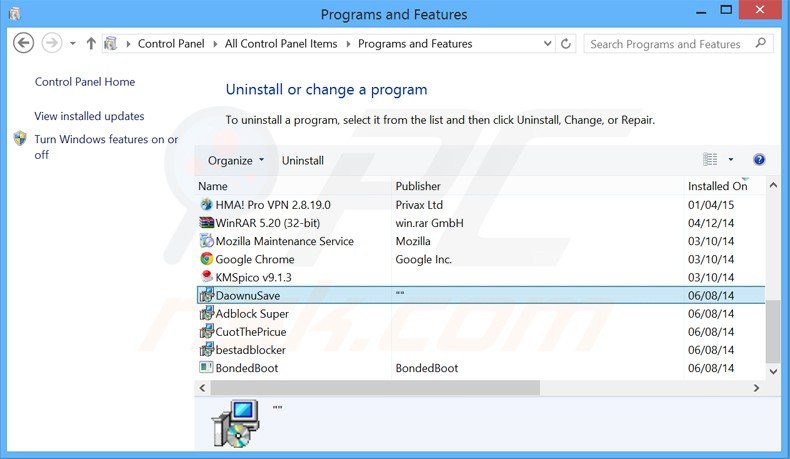Open the Organize menu
Viewport: 790px width, 459px height.
coord(236,161)
